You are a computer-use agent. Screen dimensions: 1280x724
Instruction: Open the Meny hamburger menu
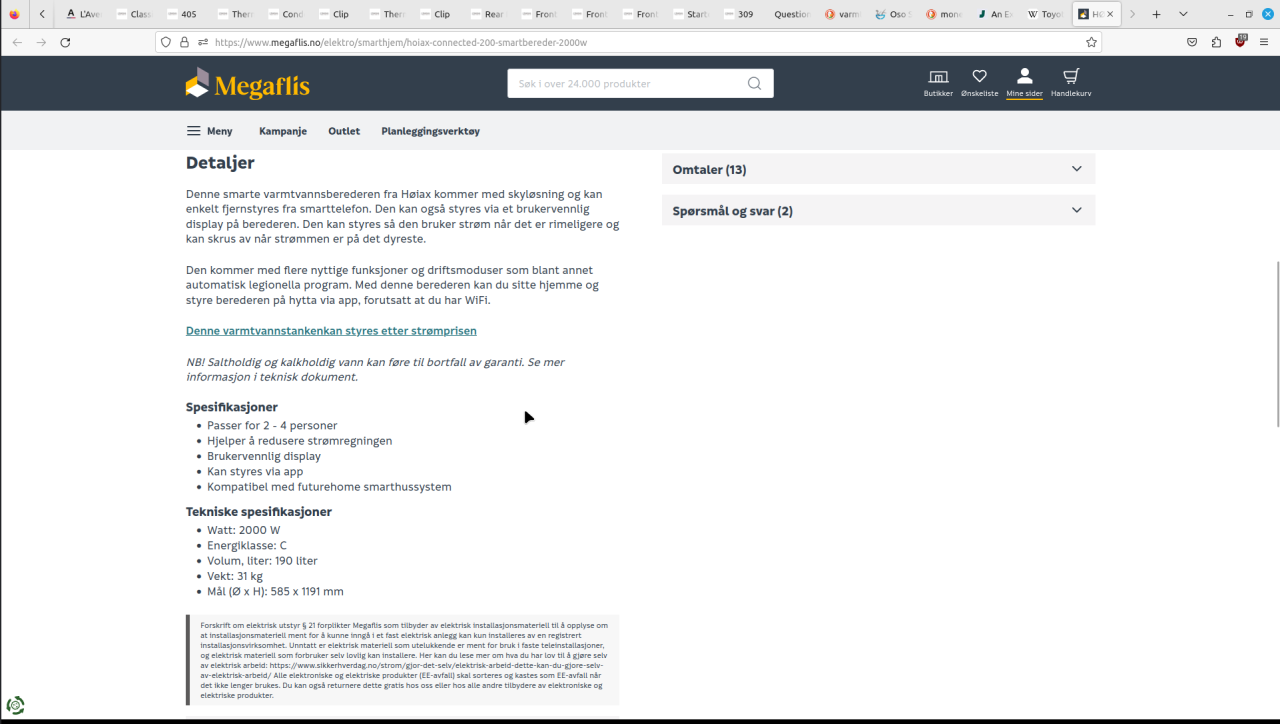(x=209, y=131)
